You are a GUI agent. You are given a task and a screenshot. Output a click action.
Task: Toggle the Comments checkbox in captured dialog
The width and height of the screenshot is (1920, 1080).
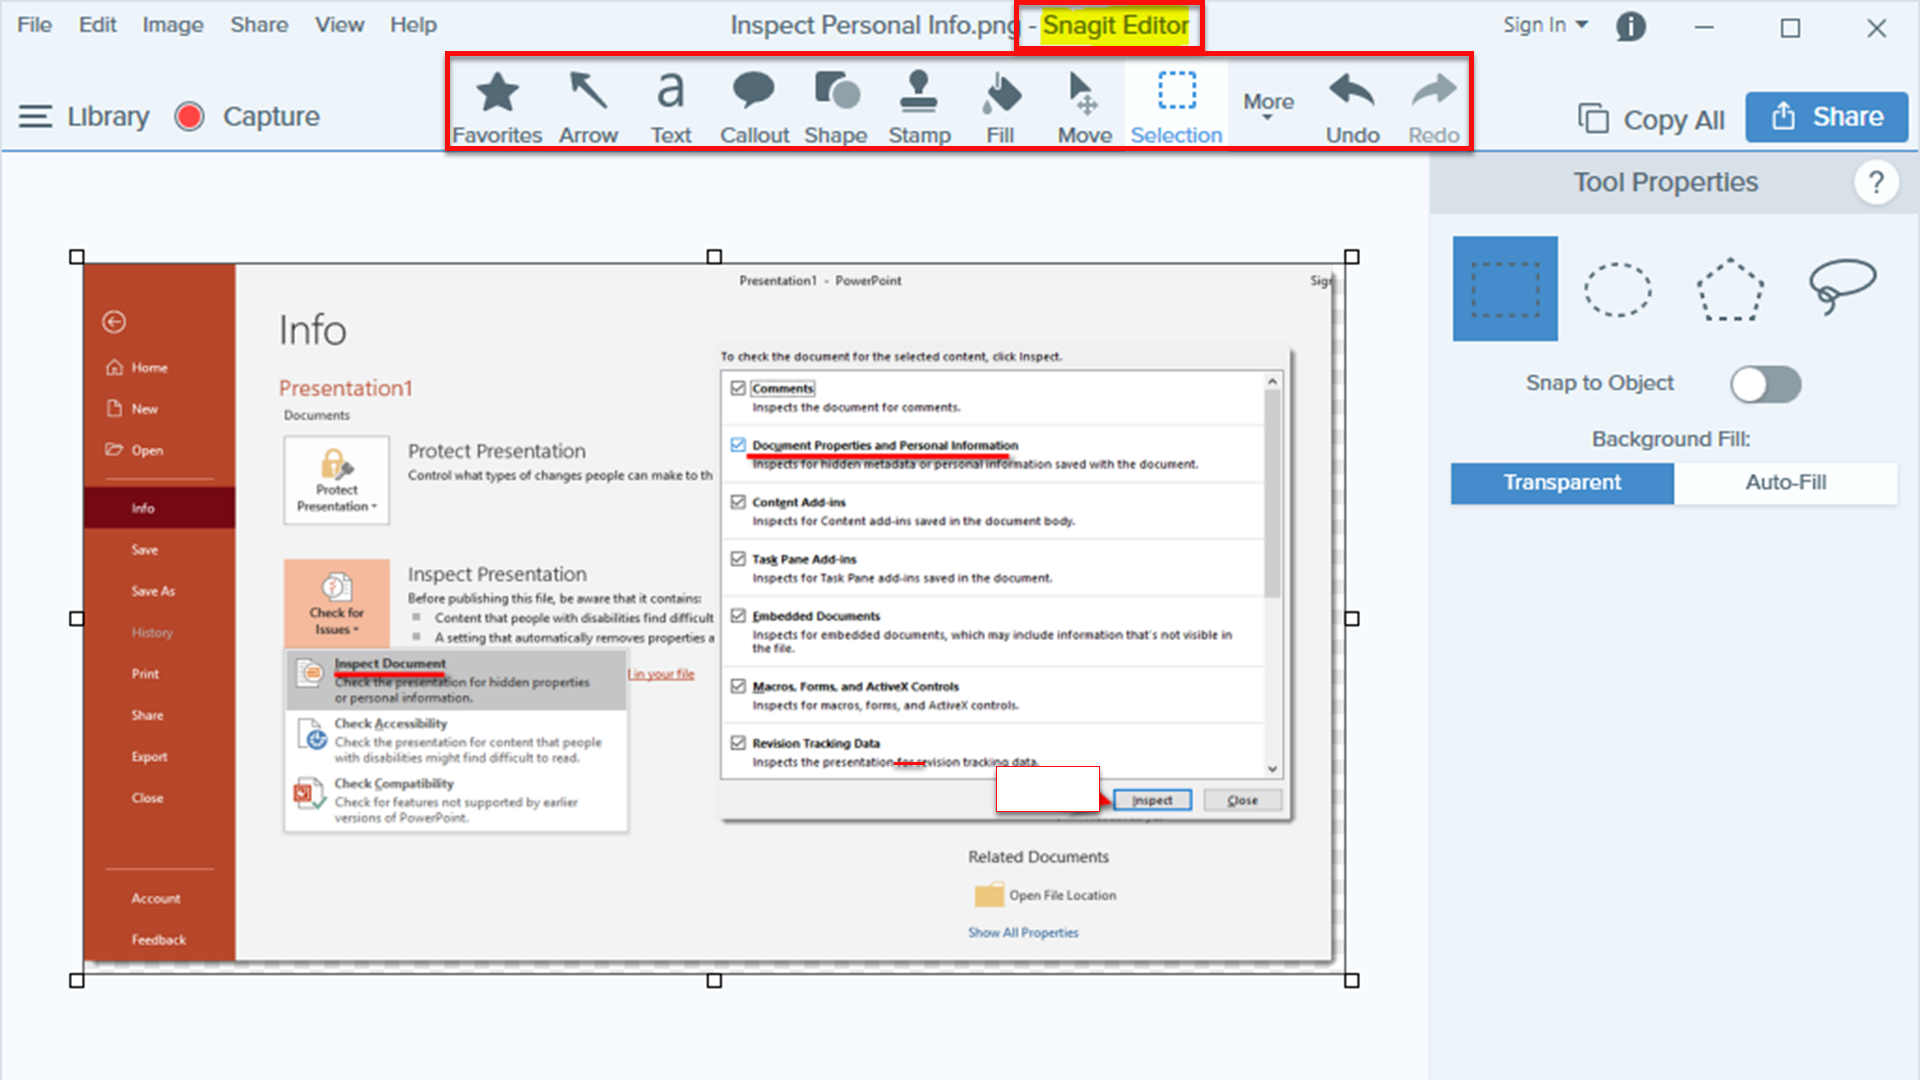(738, 388)
